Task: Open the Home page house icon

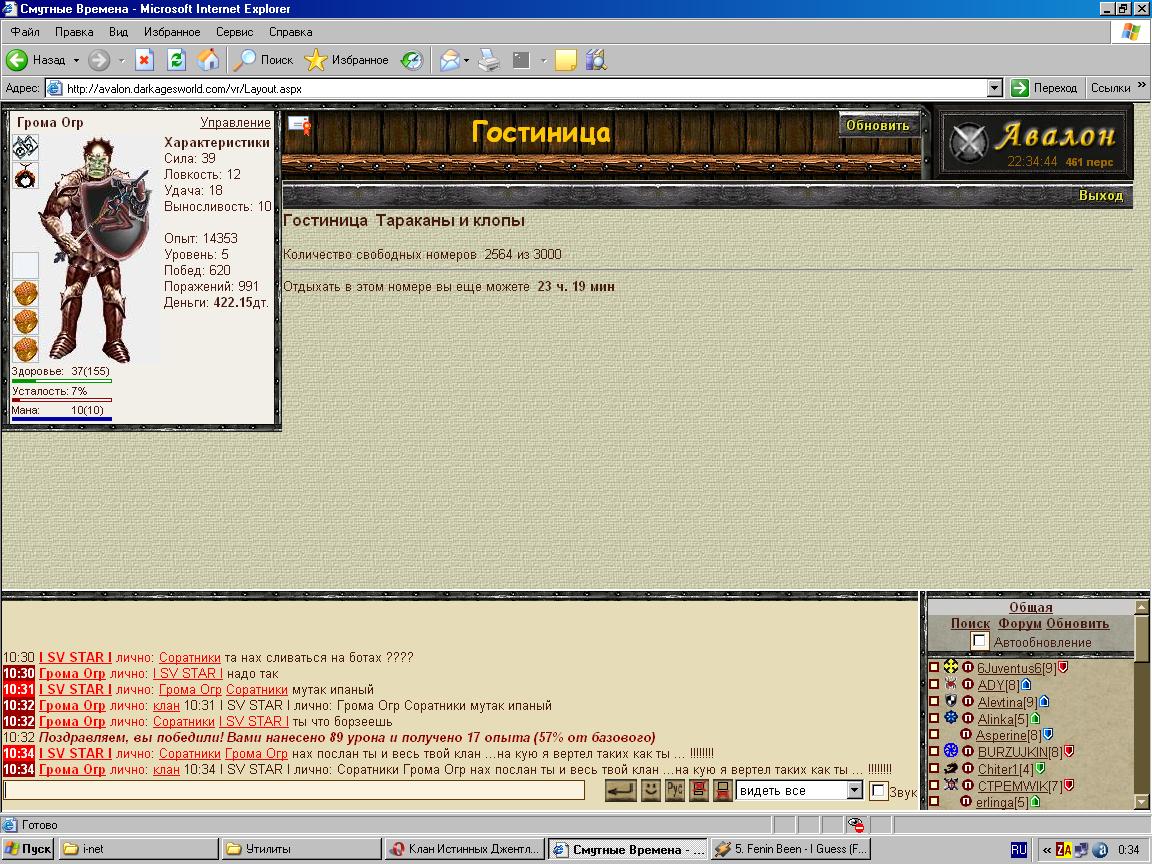Action: tap(208, 60)
